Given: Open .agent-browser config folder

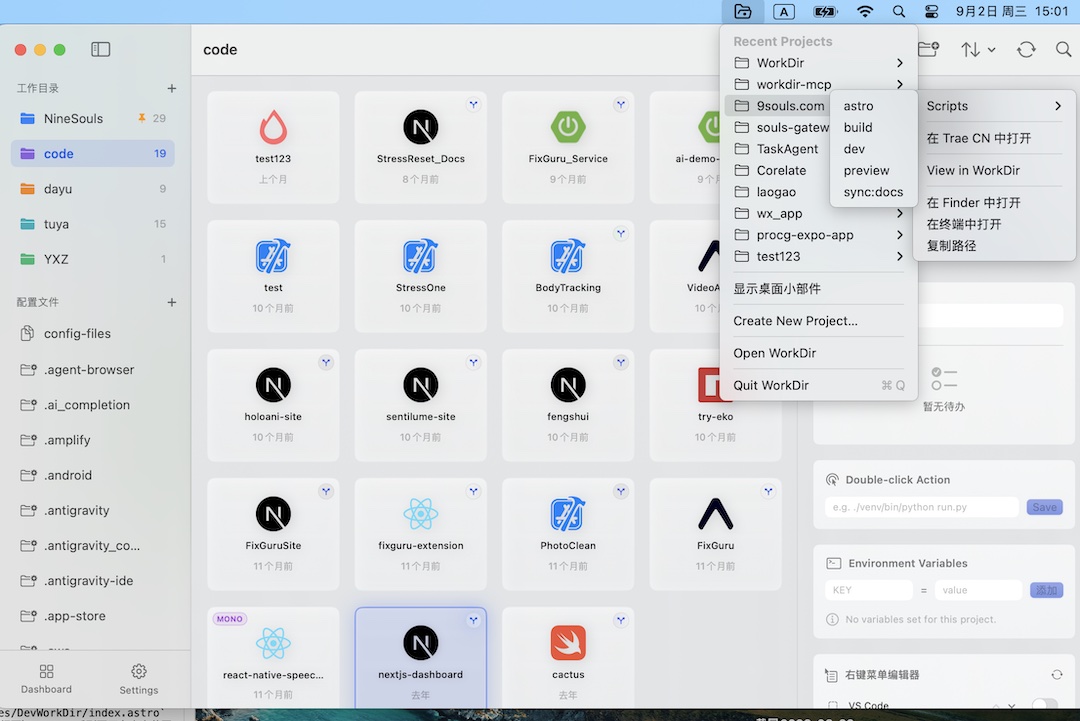Looking at the screenshot, I should (x=93, y=370).
